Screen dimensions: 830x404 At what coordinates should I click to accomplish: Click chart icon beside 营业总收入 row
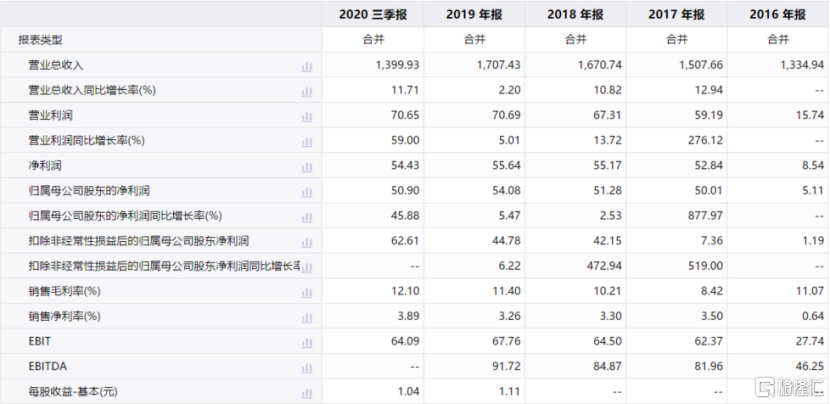[x=307, y=66]
